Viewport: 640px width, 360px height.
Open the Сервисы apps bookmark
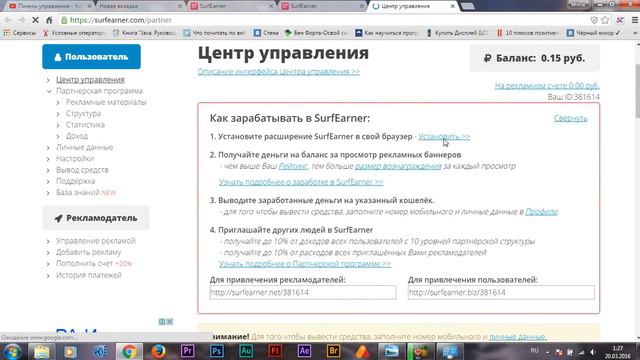pos(20,33)
